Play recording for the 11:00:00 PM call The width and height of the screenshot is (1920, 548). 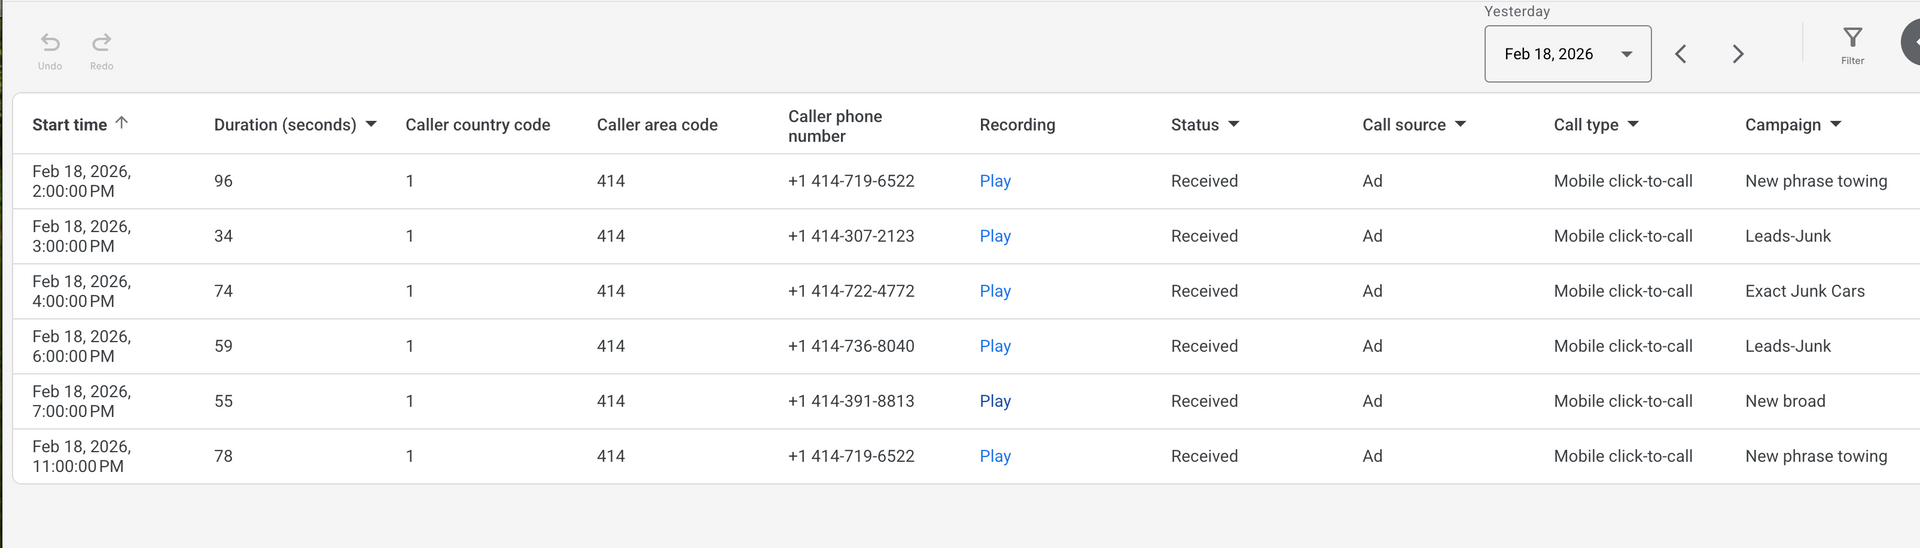click(995, 456)
